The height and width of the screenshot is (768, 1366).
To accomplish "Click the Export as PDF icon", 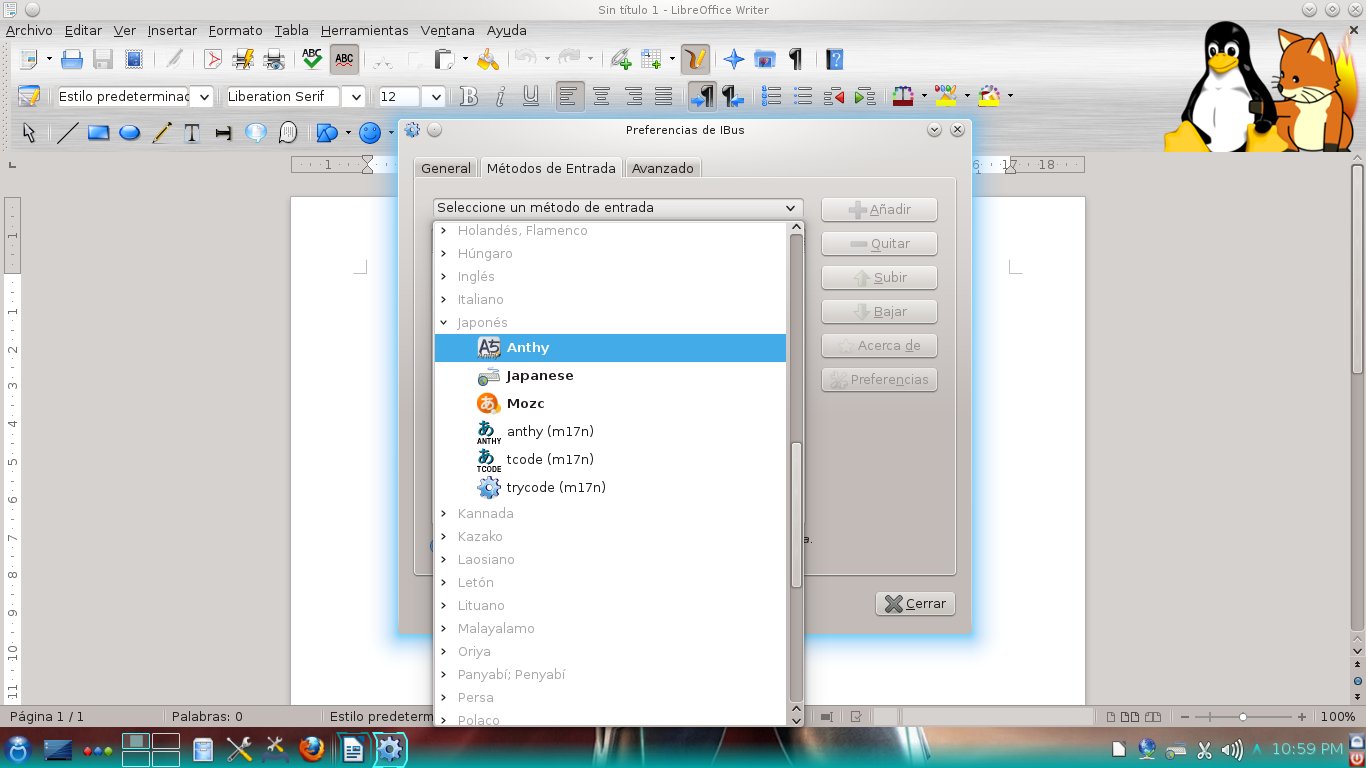I will pos(213,59).
